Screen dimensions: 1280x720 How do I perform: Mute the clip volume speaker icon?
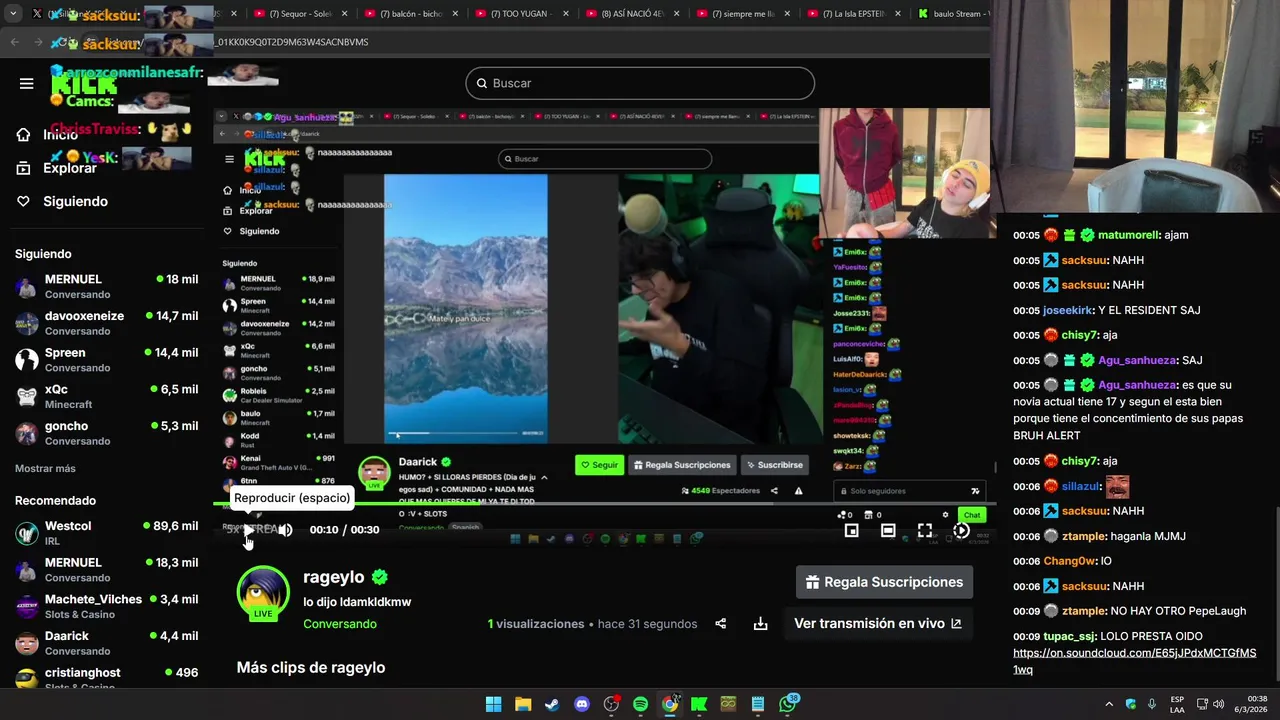pyautogui.click(x=285, y=530)
